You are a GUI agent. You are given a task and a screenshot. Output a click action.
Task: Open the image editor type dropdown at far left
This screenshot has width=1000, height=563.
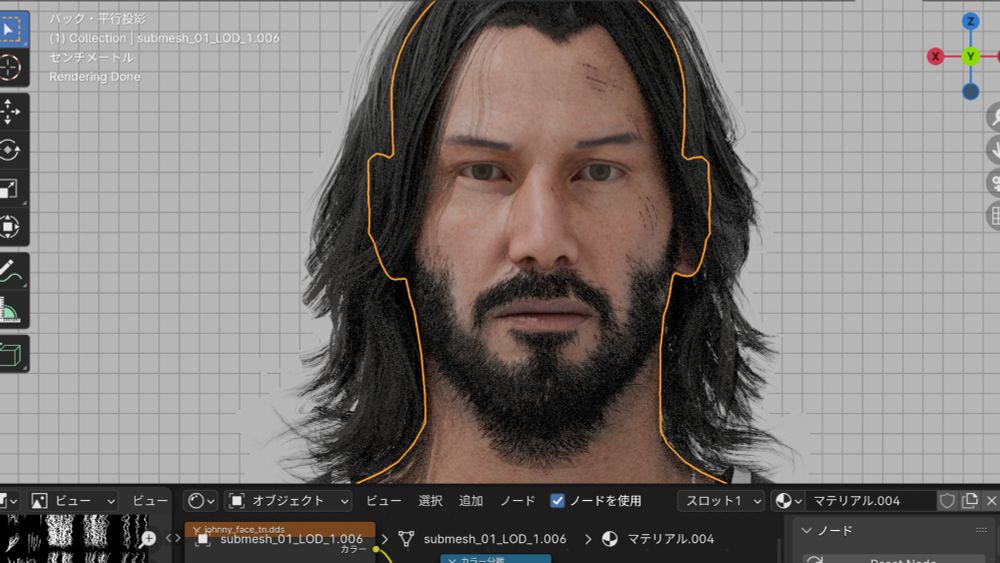pyautogui.click(x=8, y=501)
